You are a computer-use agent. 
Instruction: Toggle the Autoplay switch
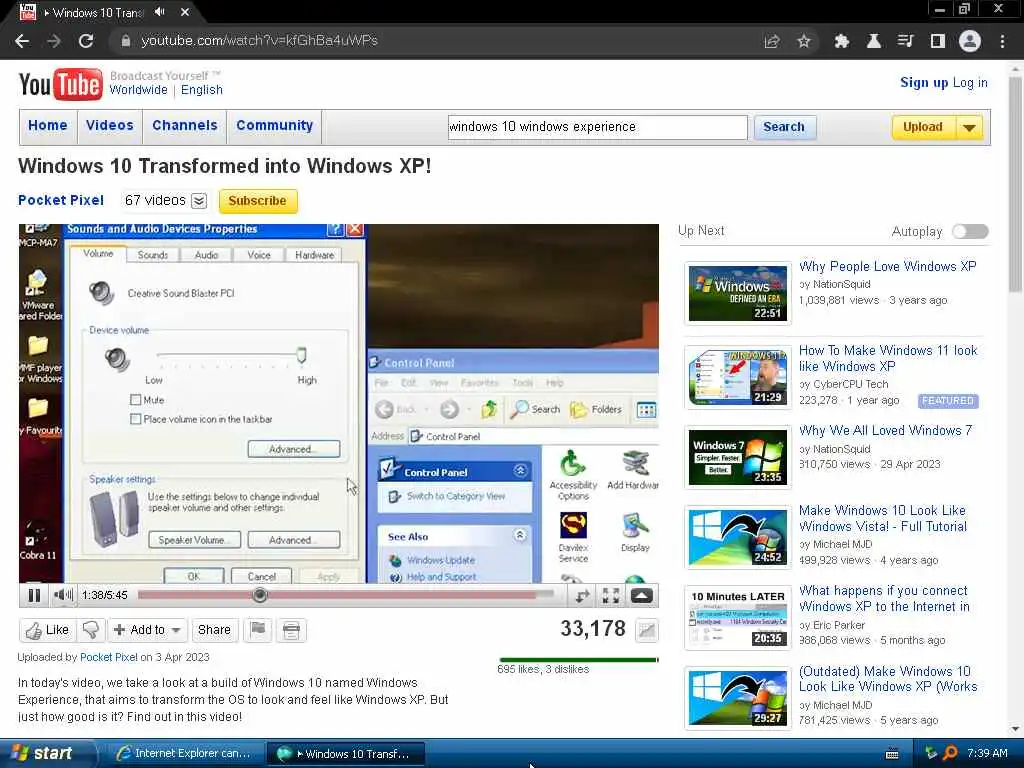coord(970,231)
